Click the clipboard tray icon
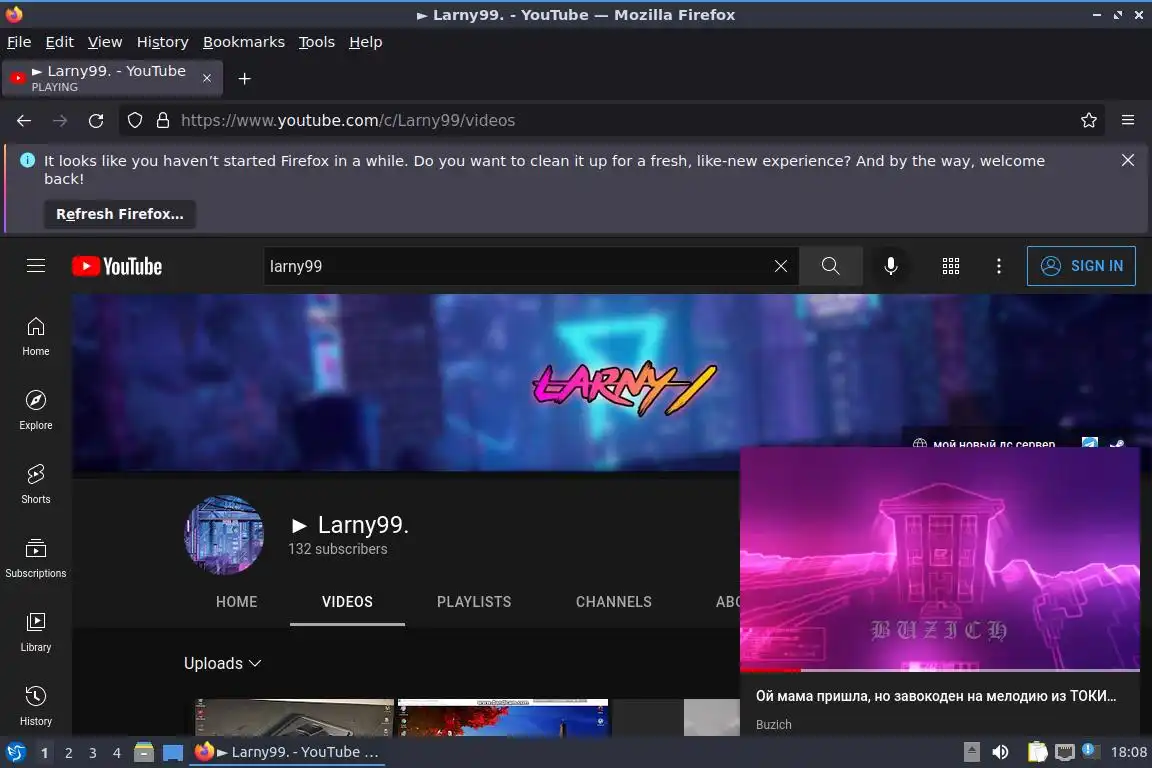The image size is (1152, 768). [x=1037, y=752]
